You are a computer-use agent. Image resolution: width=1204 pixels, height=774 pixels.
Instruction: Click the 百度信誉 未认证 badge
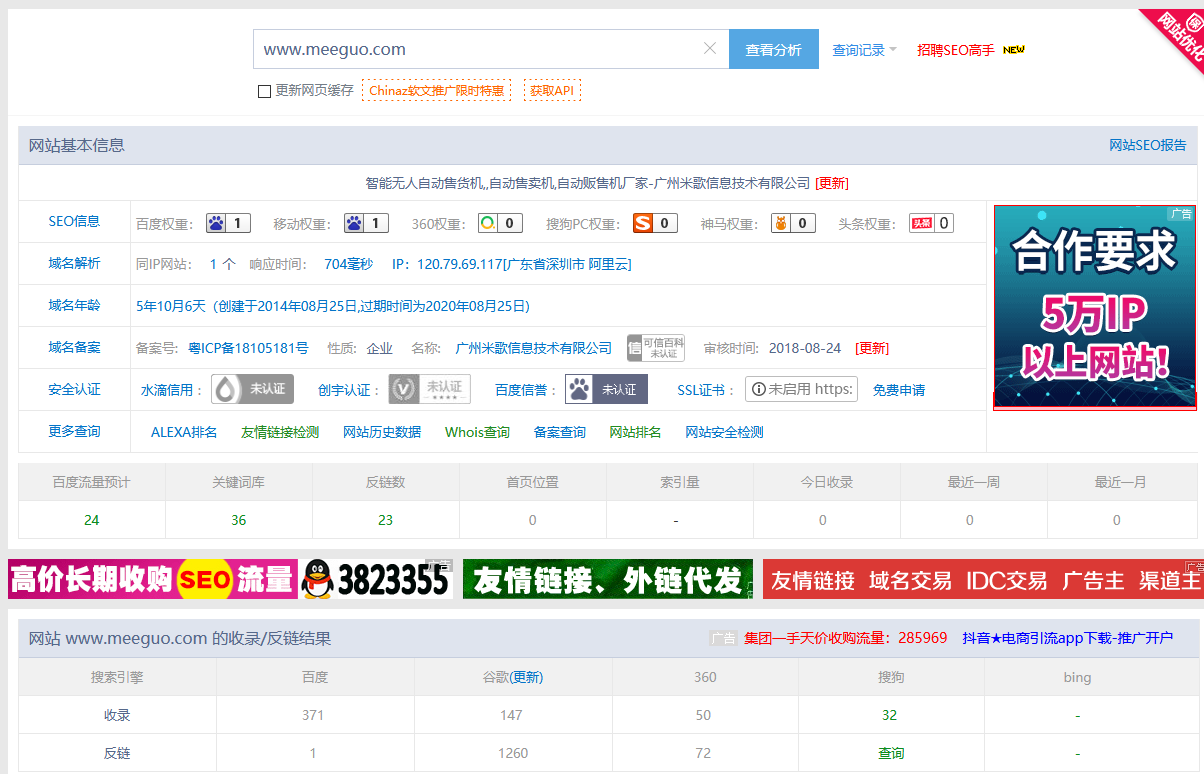pos(606,389)
